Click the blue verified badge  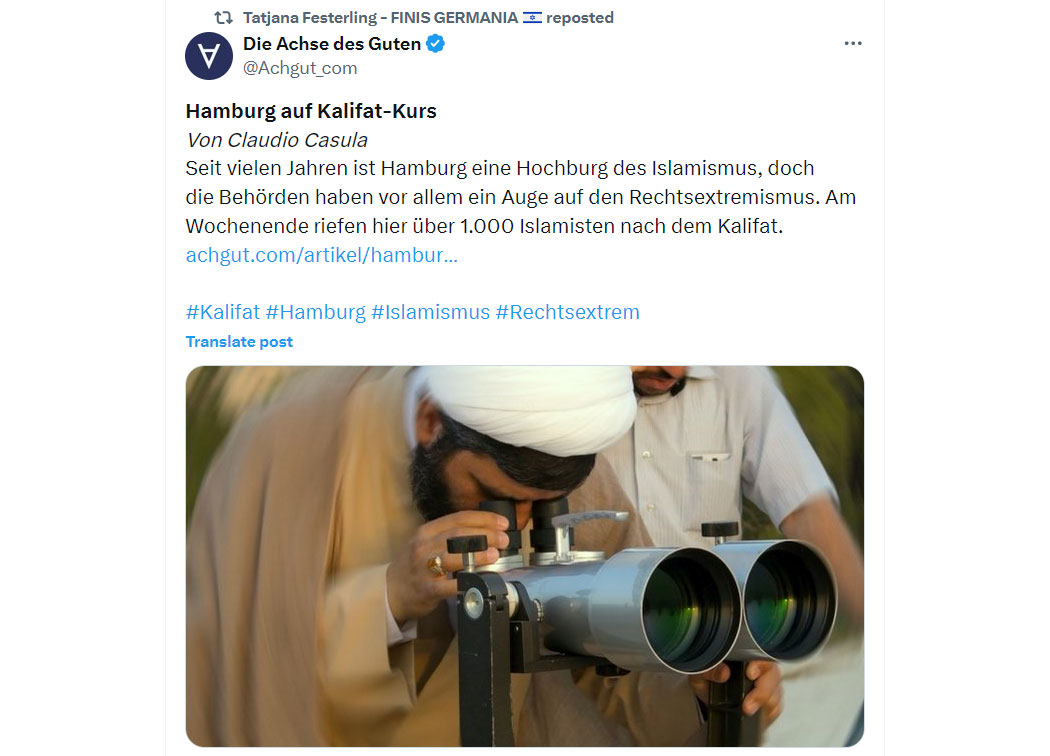click(x=435, y=44)
